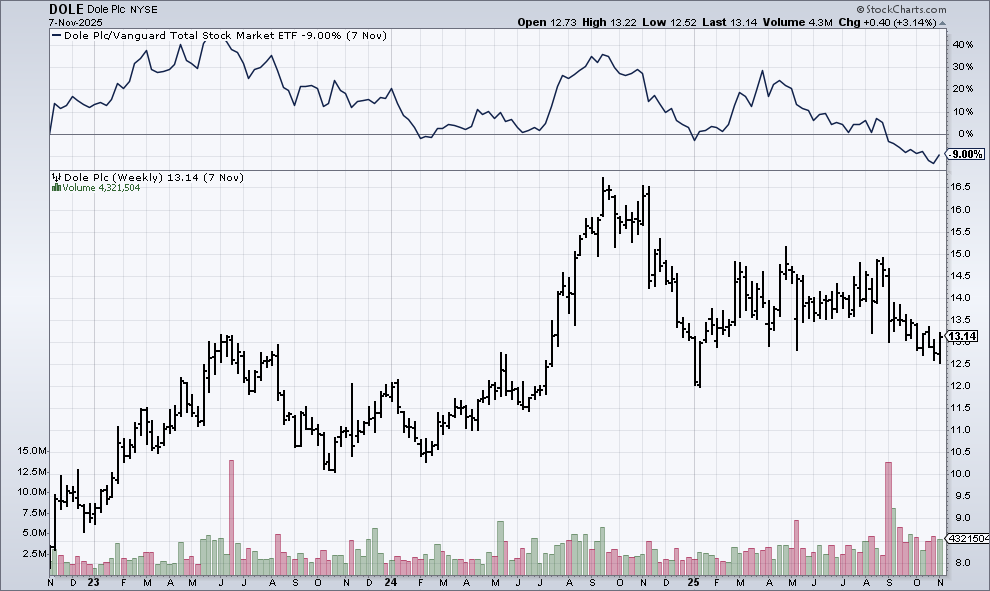Click the OHLC bar icon beside Dole Plc (Weekly)
This screenshot has height=591, width=990.
(x=56, y=177)
